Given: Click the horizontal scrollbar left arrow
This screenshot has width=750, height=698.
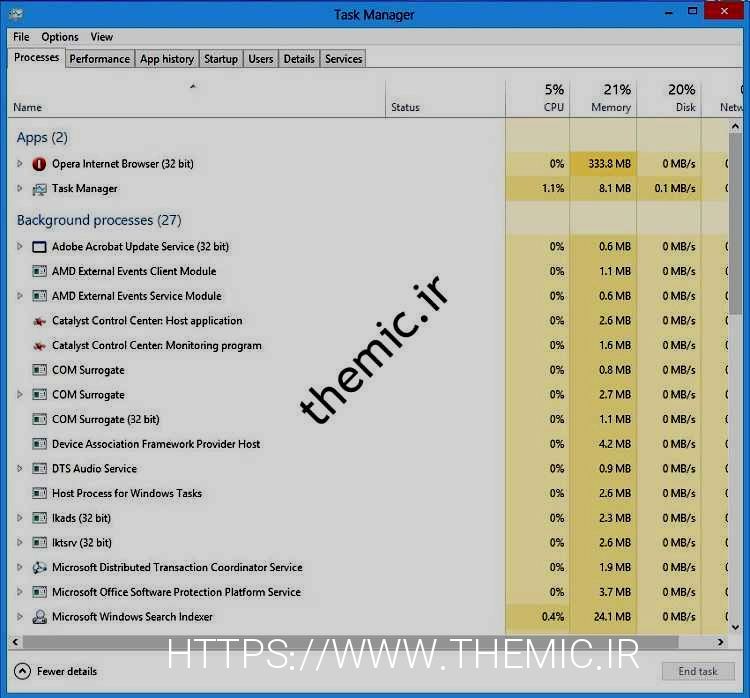Looking at the screenshot, I should coord(15,642).
